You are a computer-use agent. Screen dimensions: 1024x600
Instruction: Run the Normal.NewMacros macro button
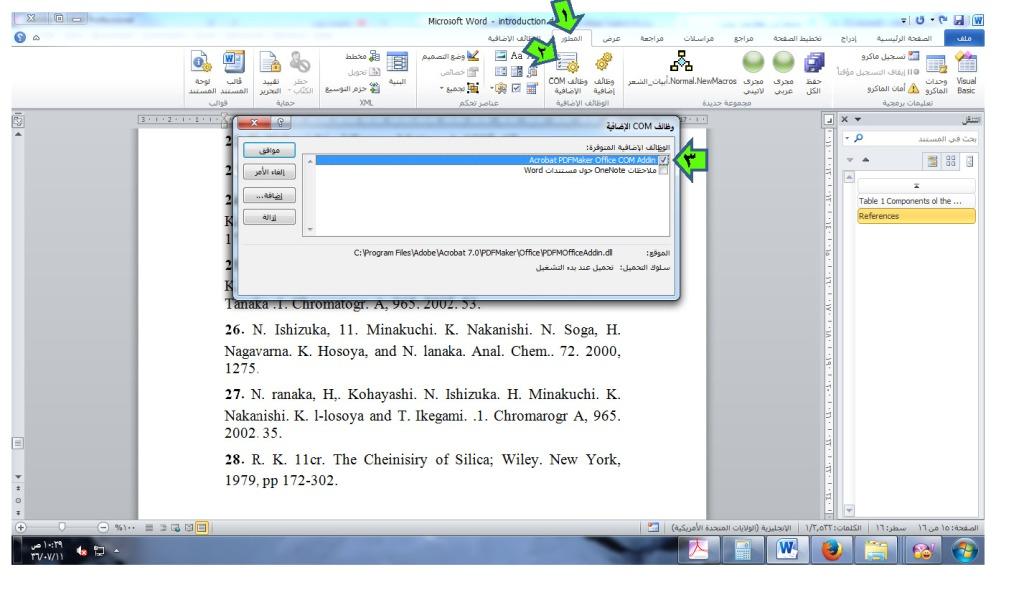tap(682, 69)
